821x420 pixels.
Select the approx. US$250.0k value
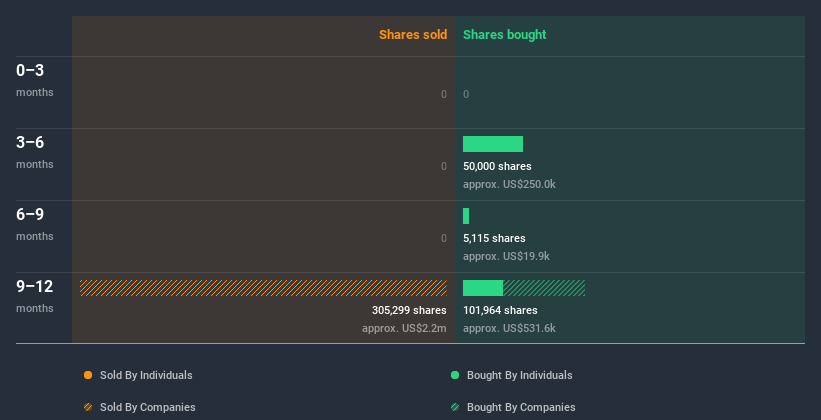click(509, 184)
